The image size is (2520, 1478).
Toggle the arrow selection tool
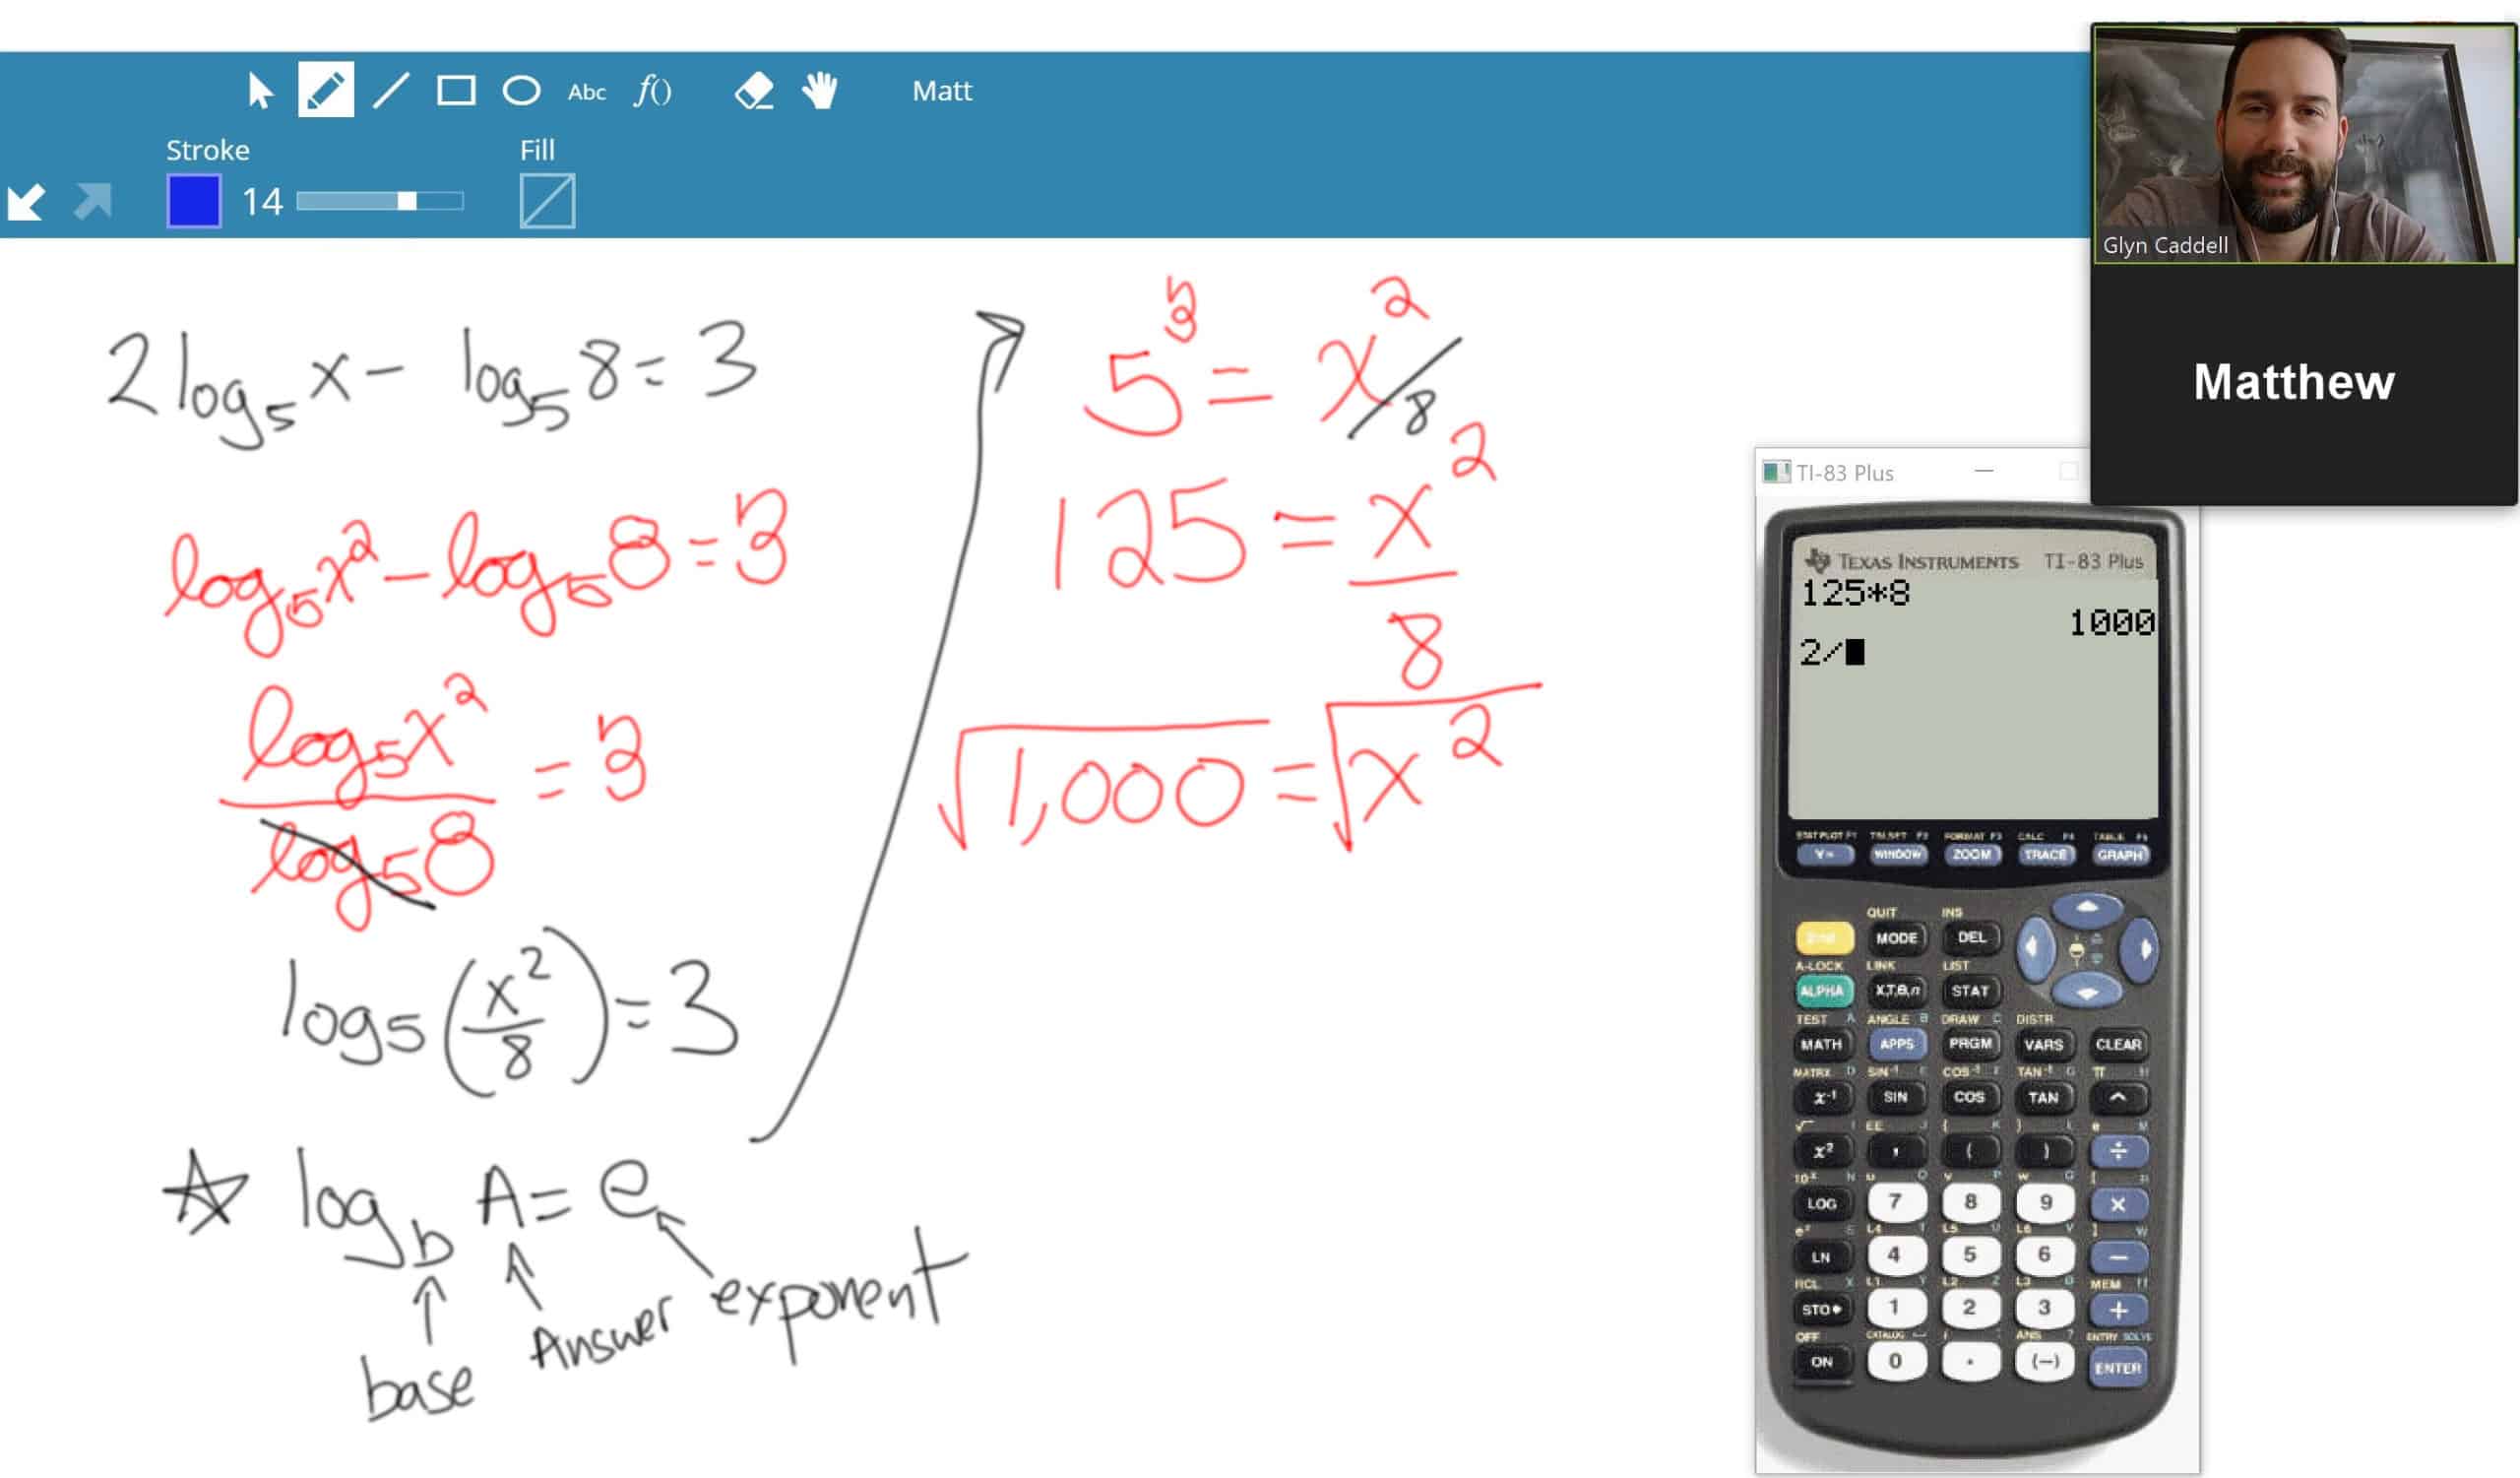click(x=262, y=90)
